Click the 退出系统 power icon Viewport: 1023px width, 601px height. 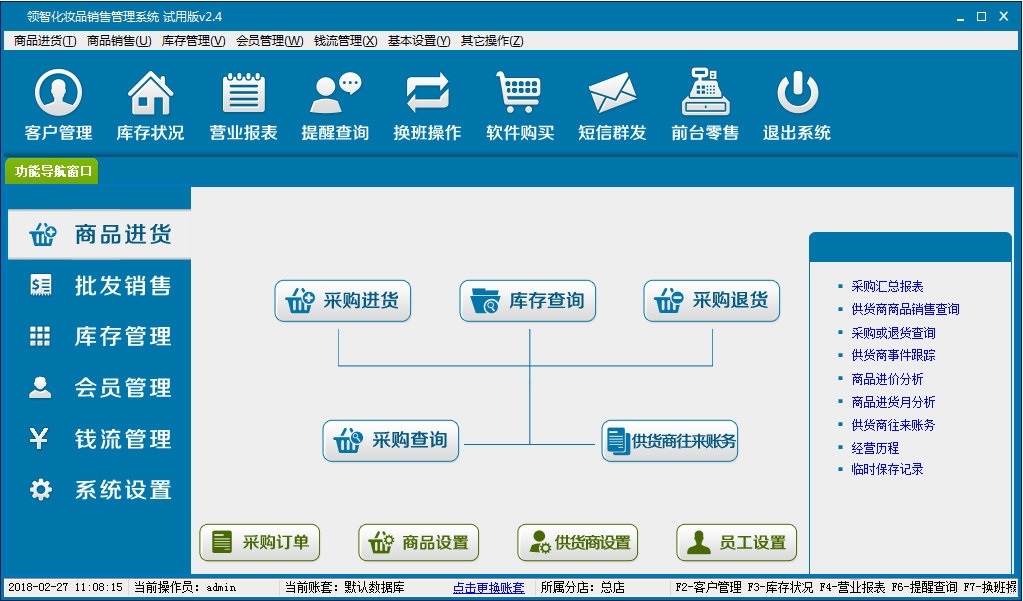point(797,105)
